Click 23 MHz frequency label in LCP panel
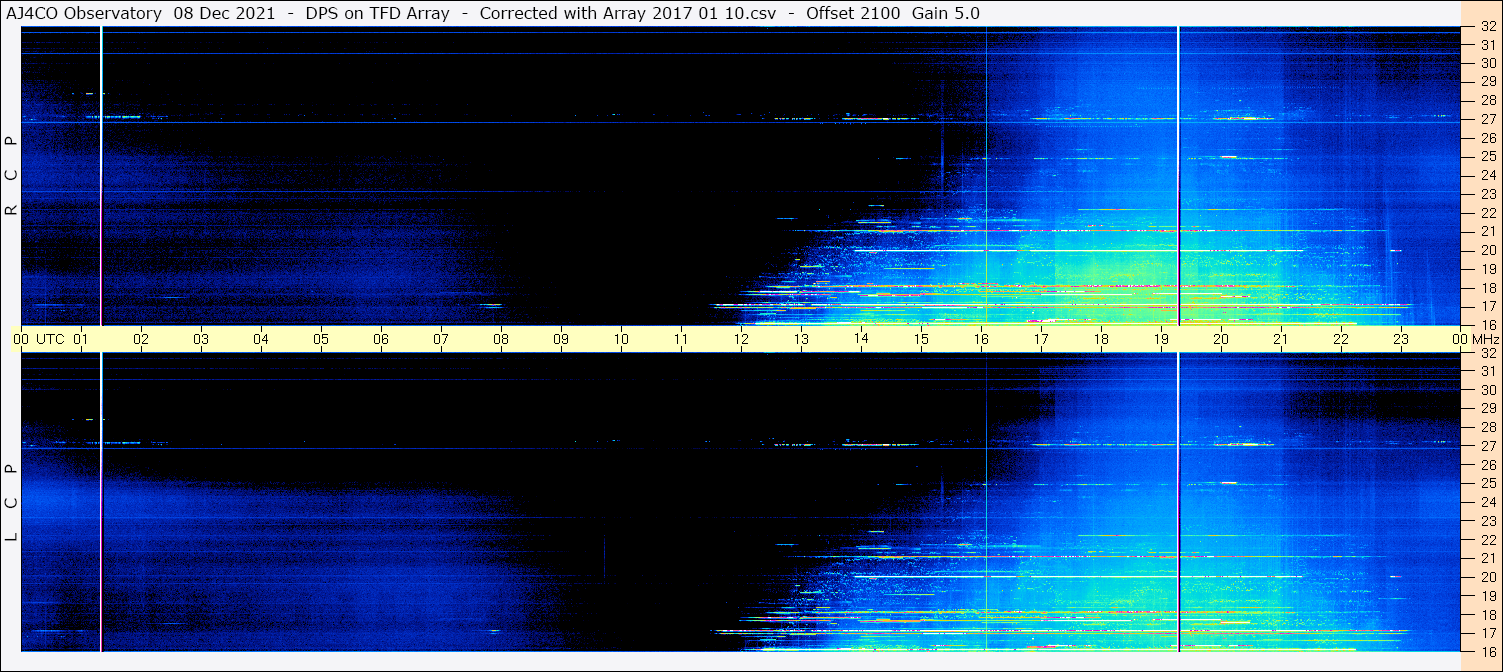This screenshot has height=672, width=1503. point(1487,521)
